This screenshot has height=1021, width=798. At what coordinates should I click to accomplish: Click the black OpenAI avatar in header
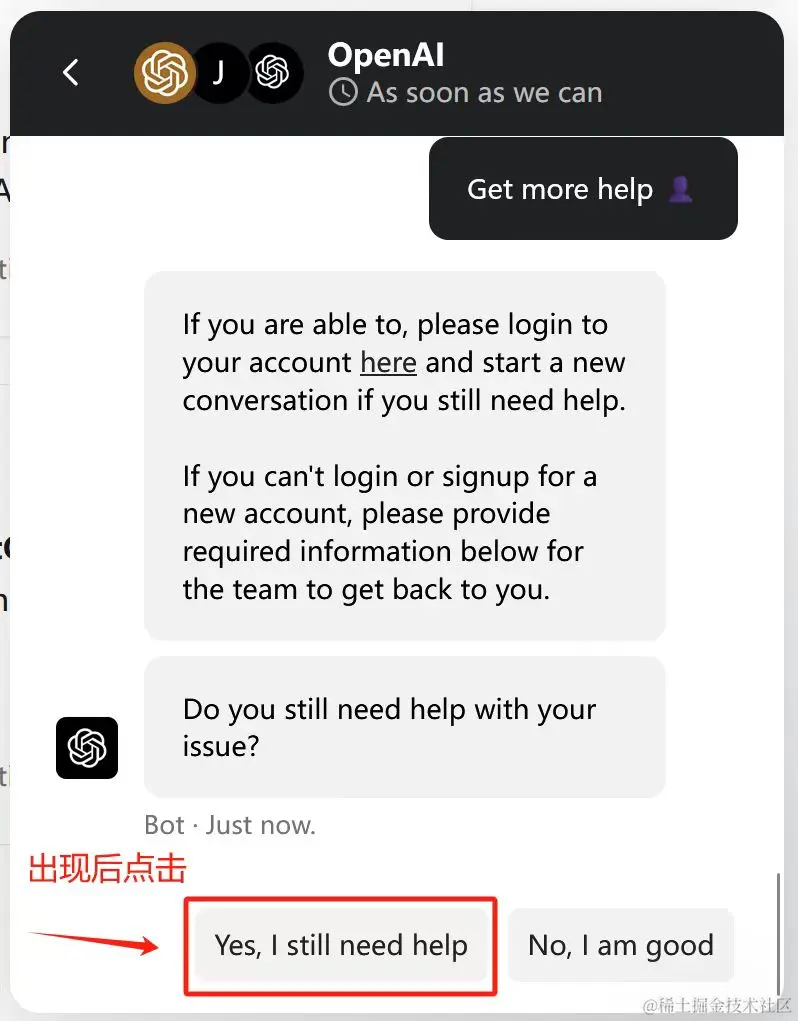273,72
